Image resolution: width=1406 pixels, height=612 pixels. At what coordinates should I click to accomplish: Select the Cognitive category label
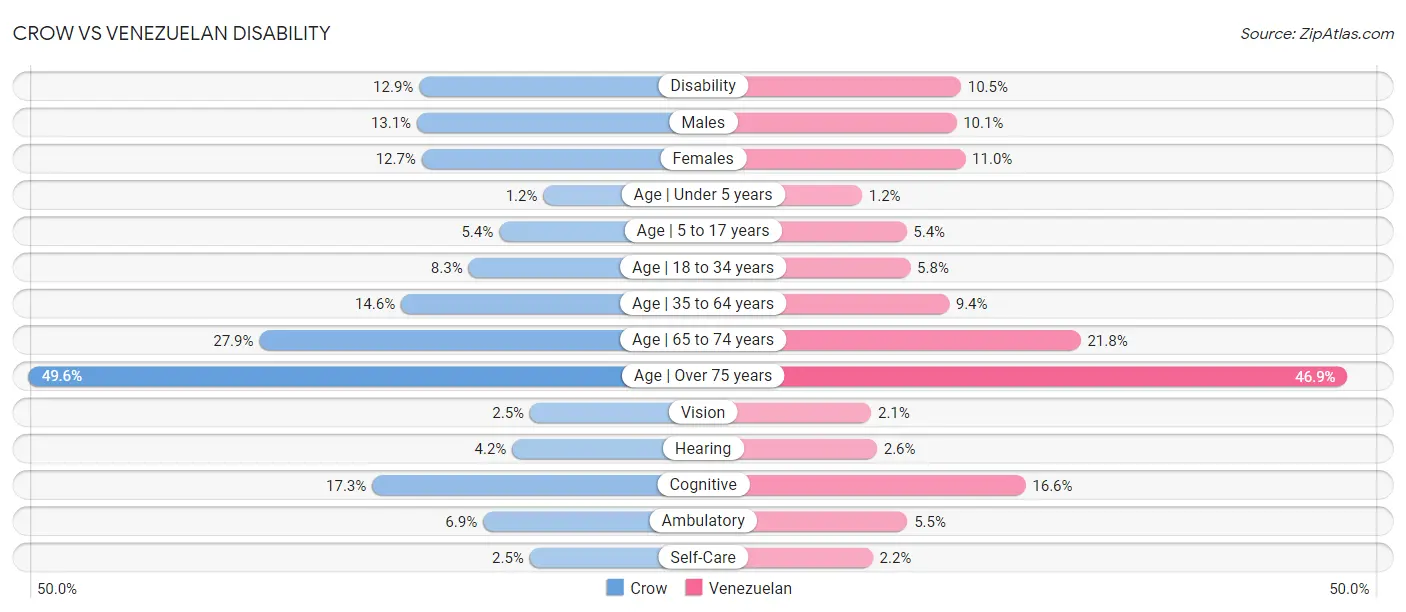[x=703, y=485]
